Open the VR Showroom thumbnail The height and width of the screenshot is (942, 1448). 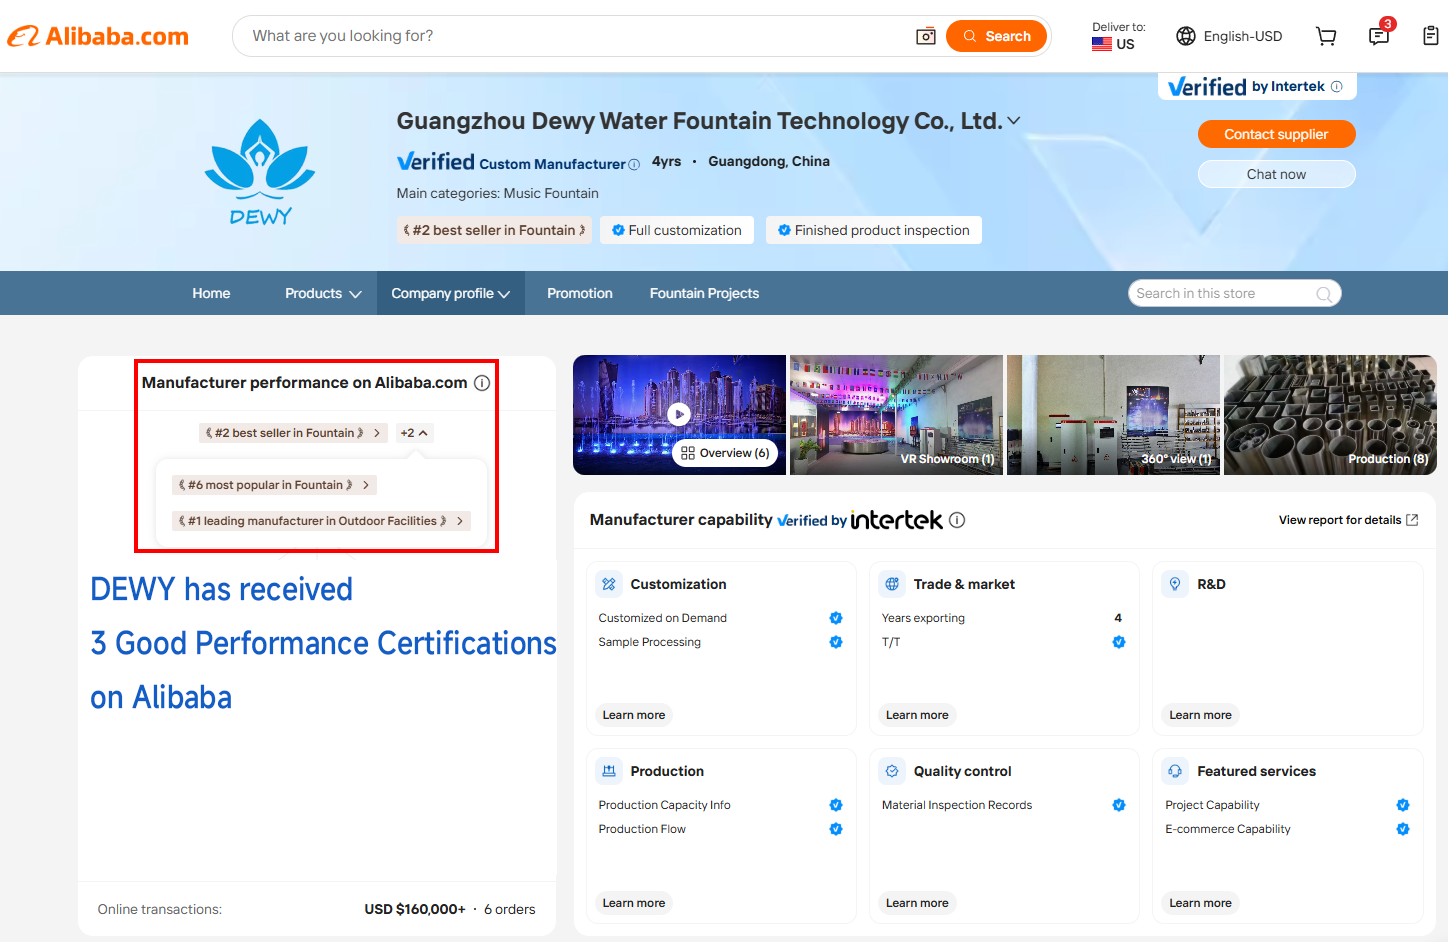click(x=896, y=415)
